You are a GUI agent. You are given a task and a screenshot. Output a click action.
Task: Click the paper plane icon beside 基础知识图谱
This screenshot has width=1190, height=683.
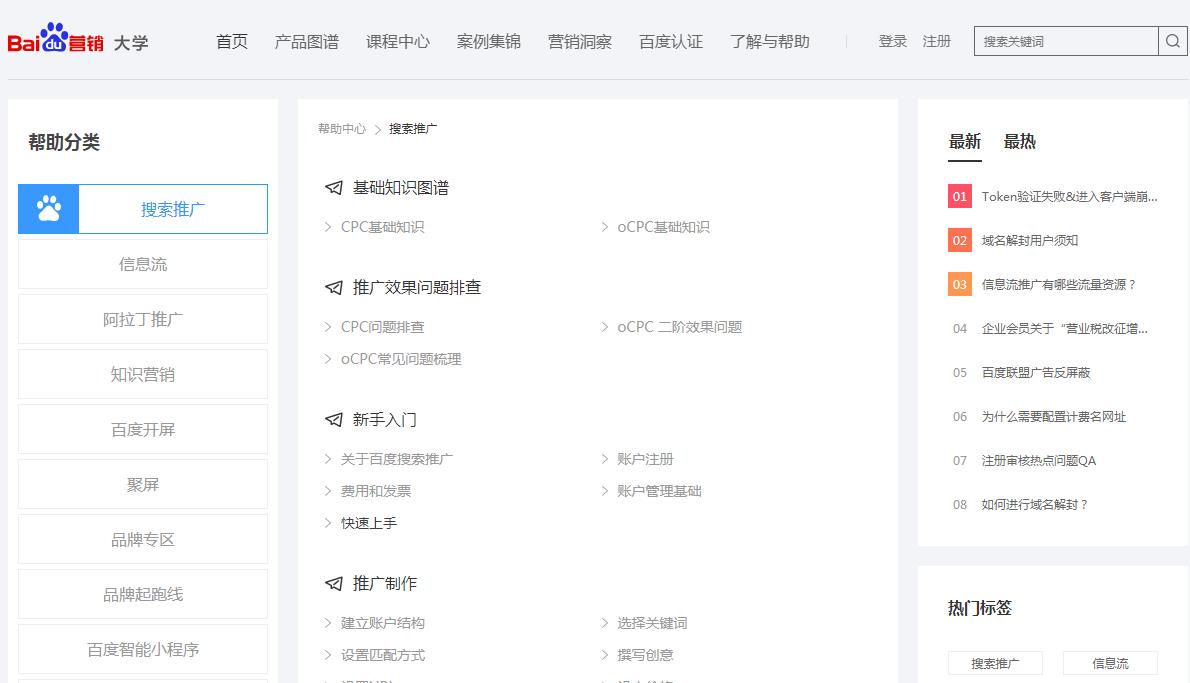(x=334, y=187)
